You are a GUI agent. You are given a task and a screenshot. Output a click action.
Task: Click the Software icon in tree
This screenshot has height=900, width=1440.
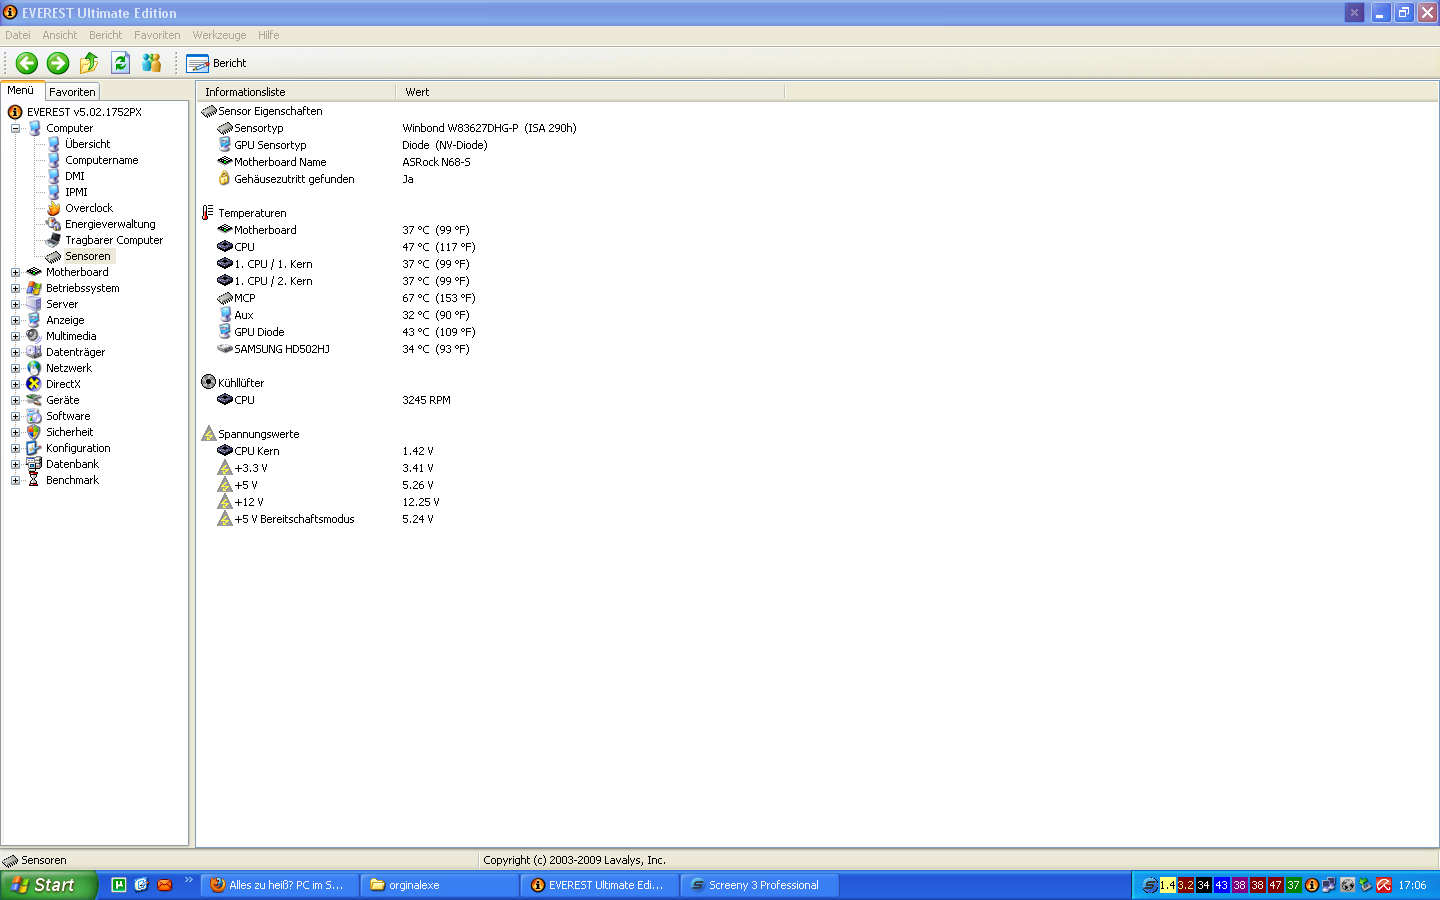coord(34,416)
